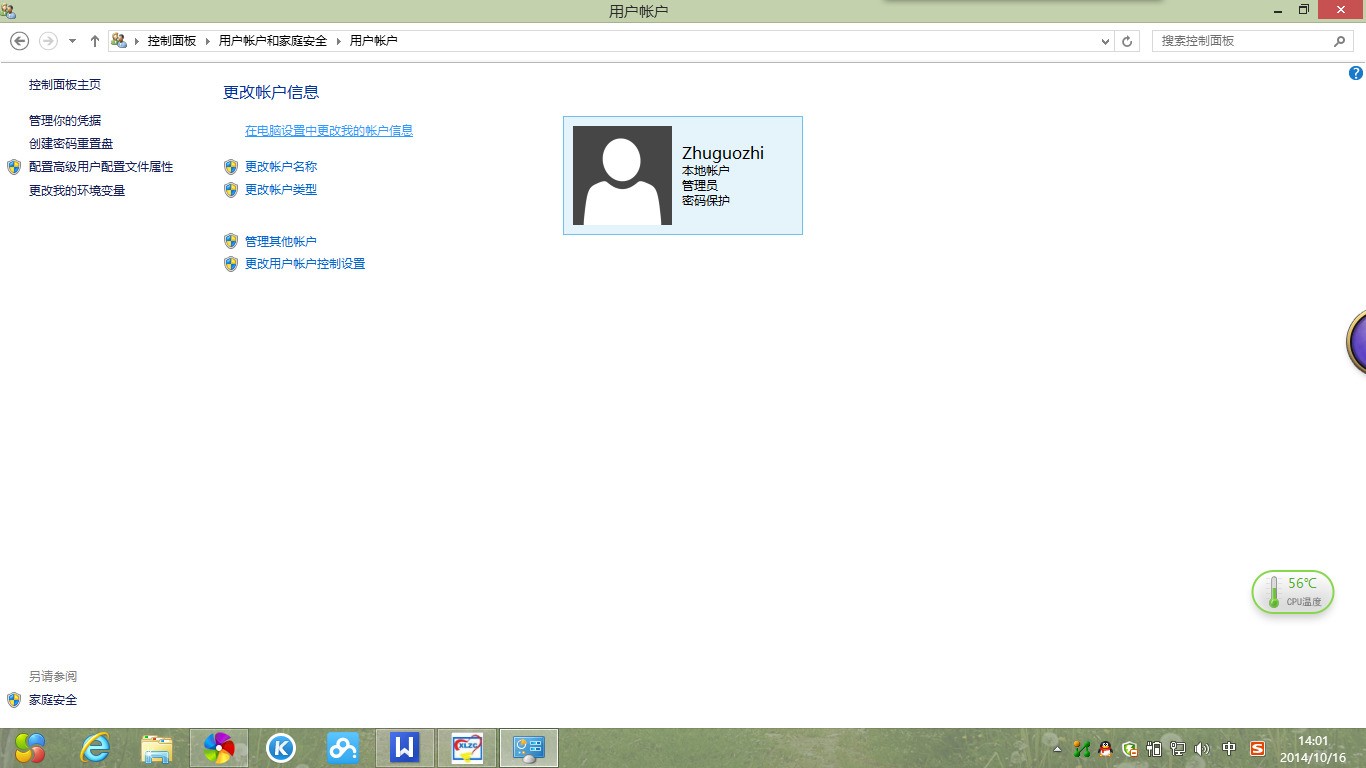The width and height of the screenshot is (1366, 768).
Task: Open the Kugou K icon on taskbar
Action: 281,748
